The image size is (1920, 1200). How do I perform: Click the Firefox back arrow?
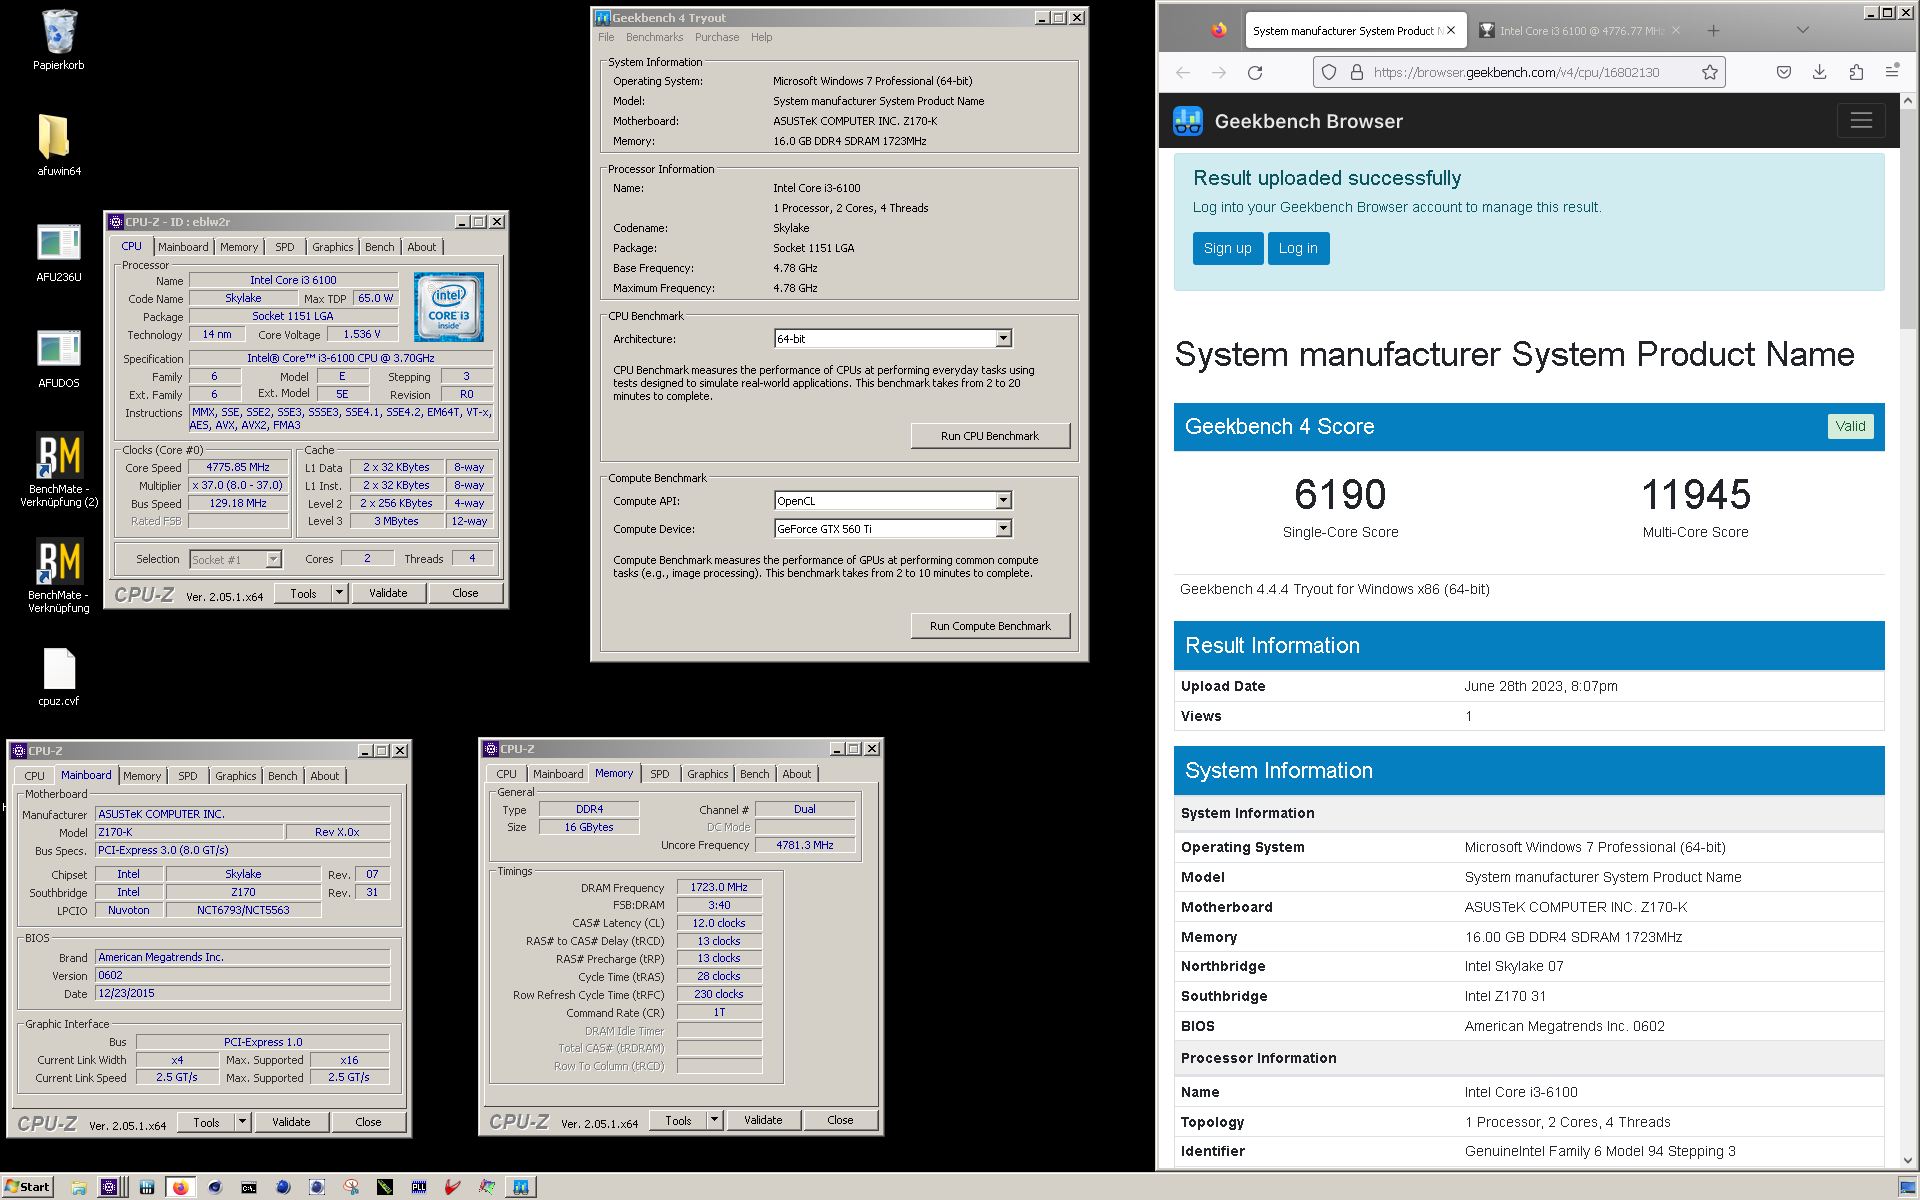point(1183,72)
